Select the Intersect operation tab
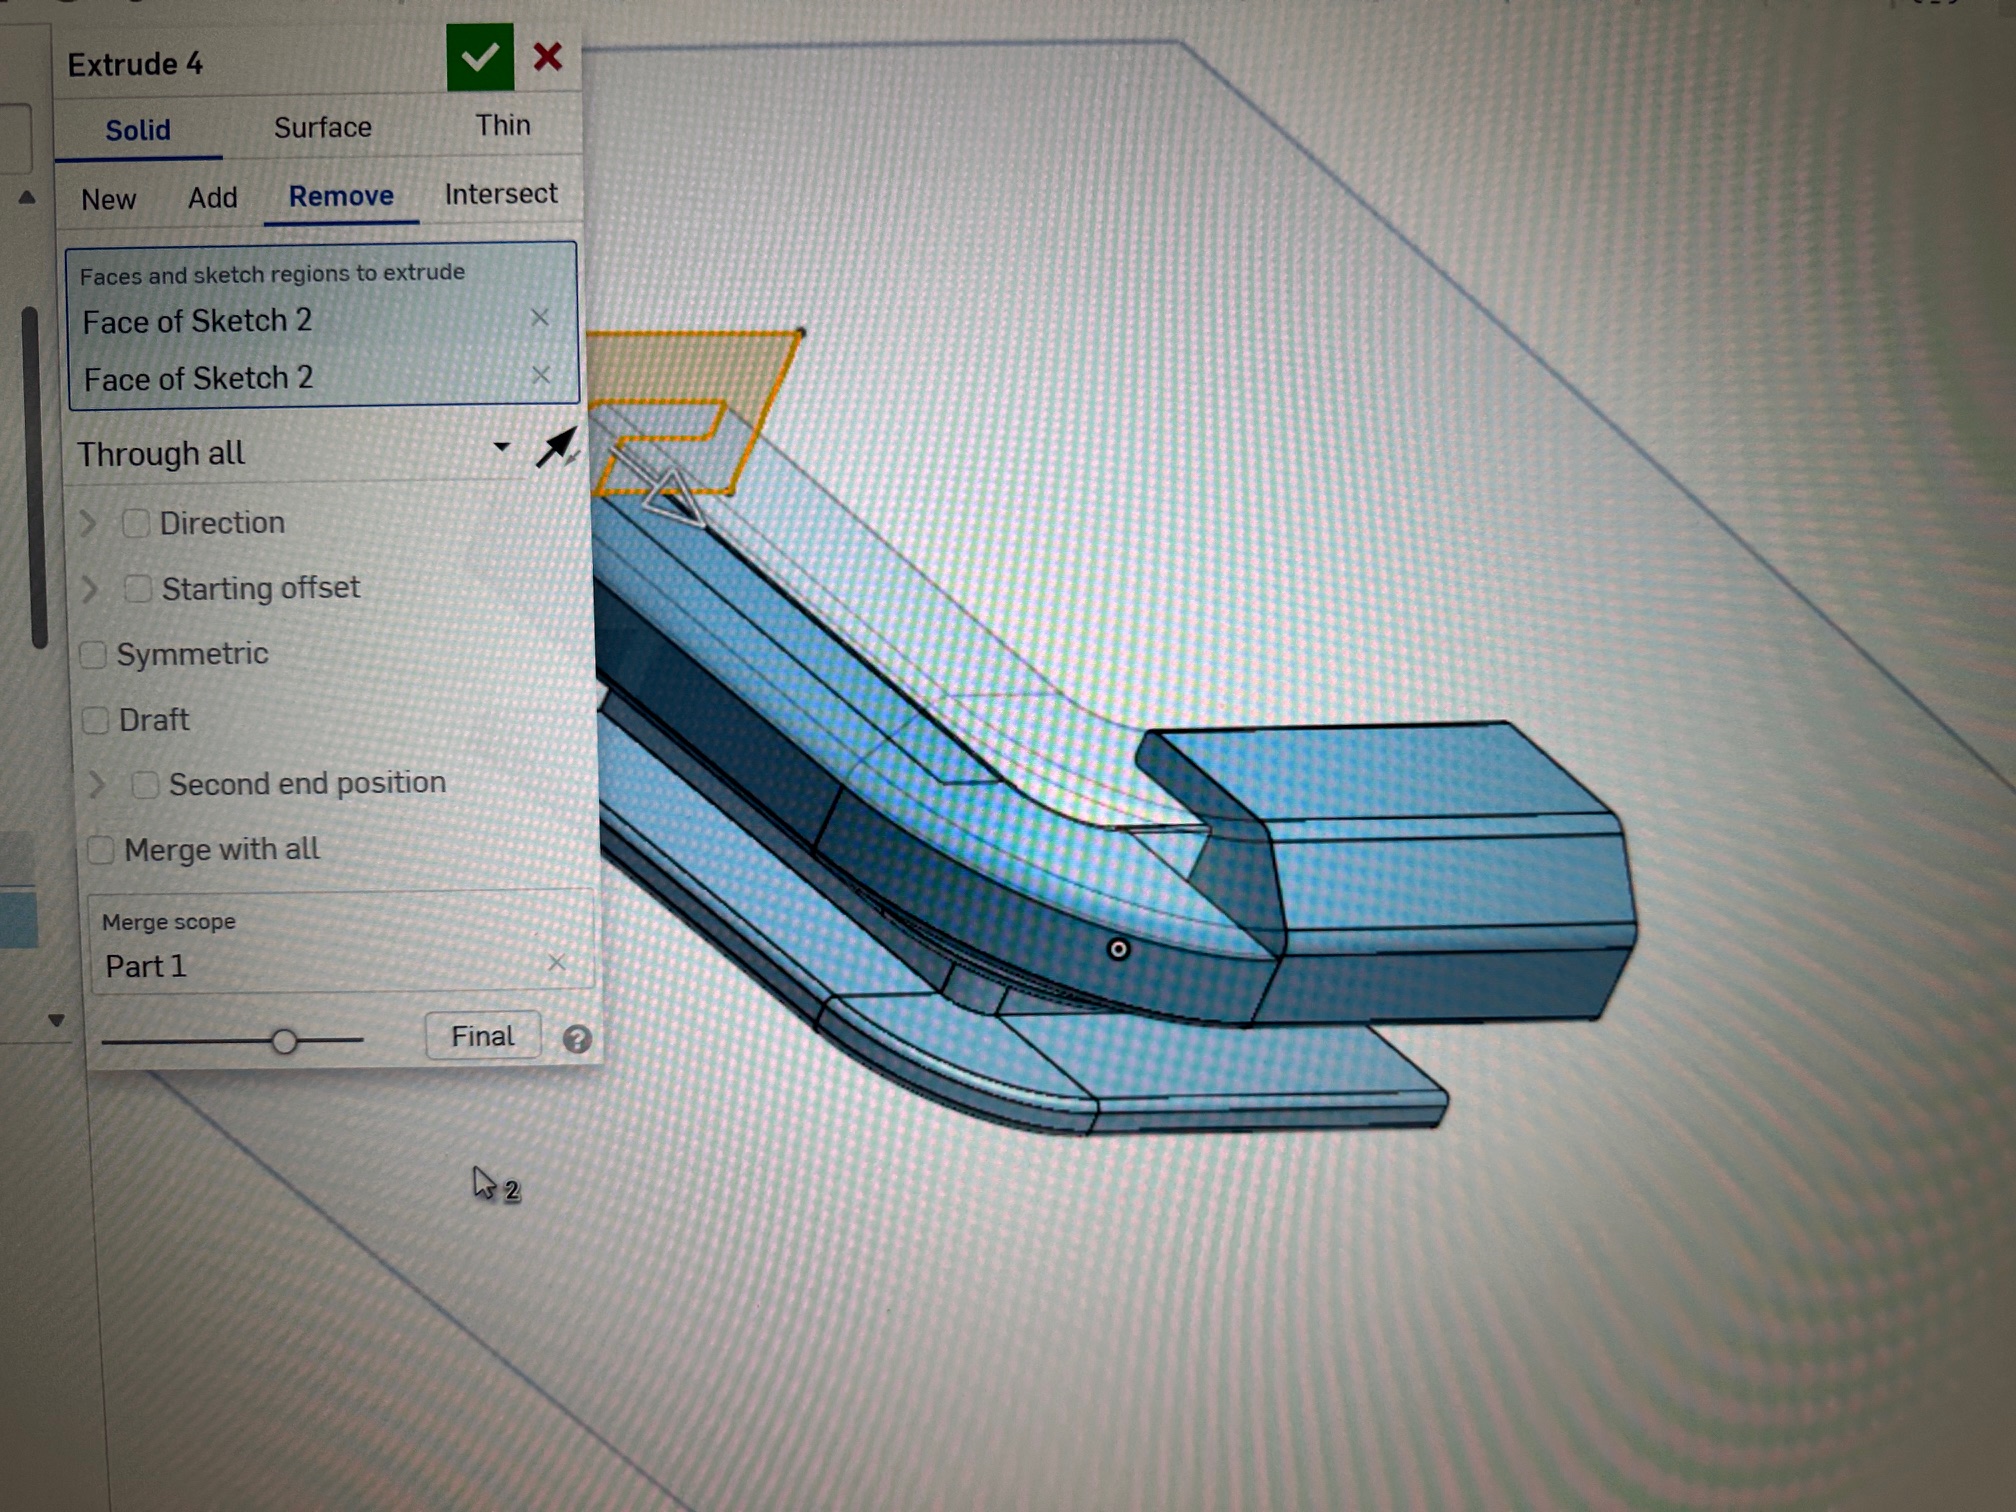Image resolution: width=2016 pixels, height=1512 pixels. pyautogui.click(x=500, y=194)
